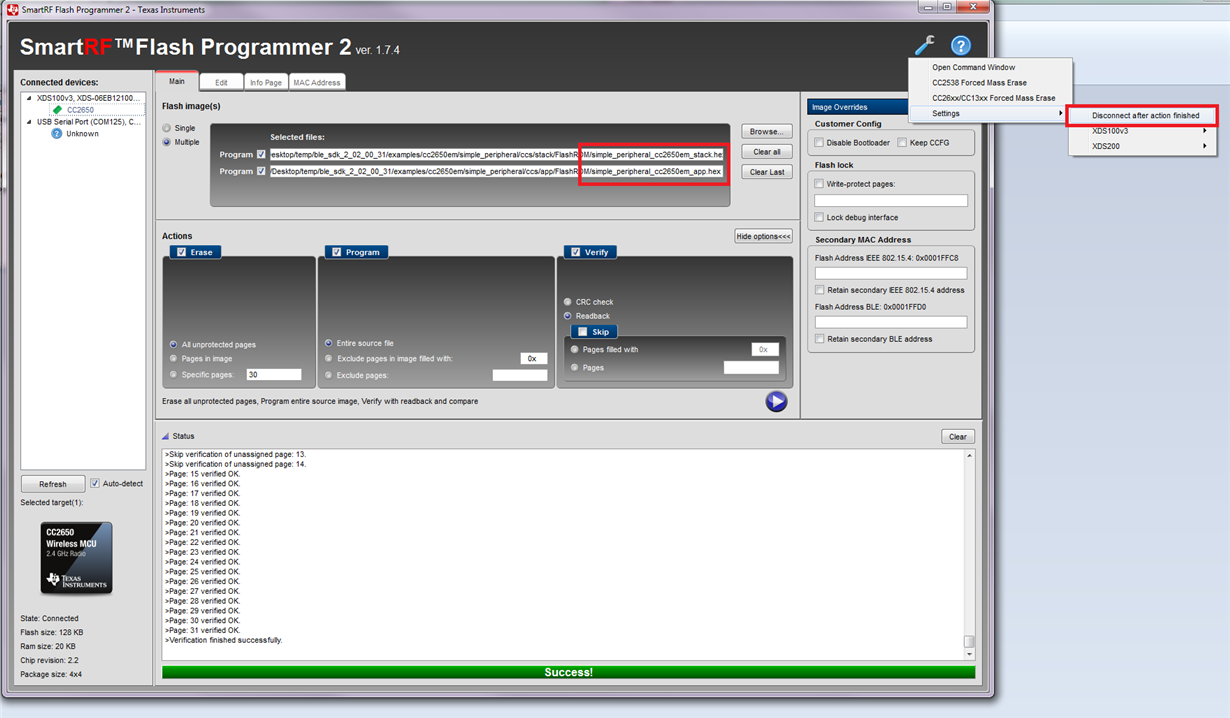The height and width of the screenshot is (718, 1230).
Task: Switch to the MAC Address tab
Action: [317, 82]
